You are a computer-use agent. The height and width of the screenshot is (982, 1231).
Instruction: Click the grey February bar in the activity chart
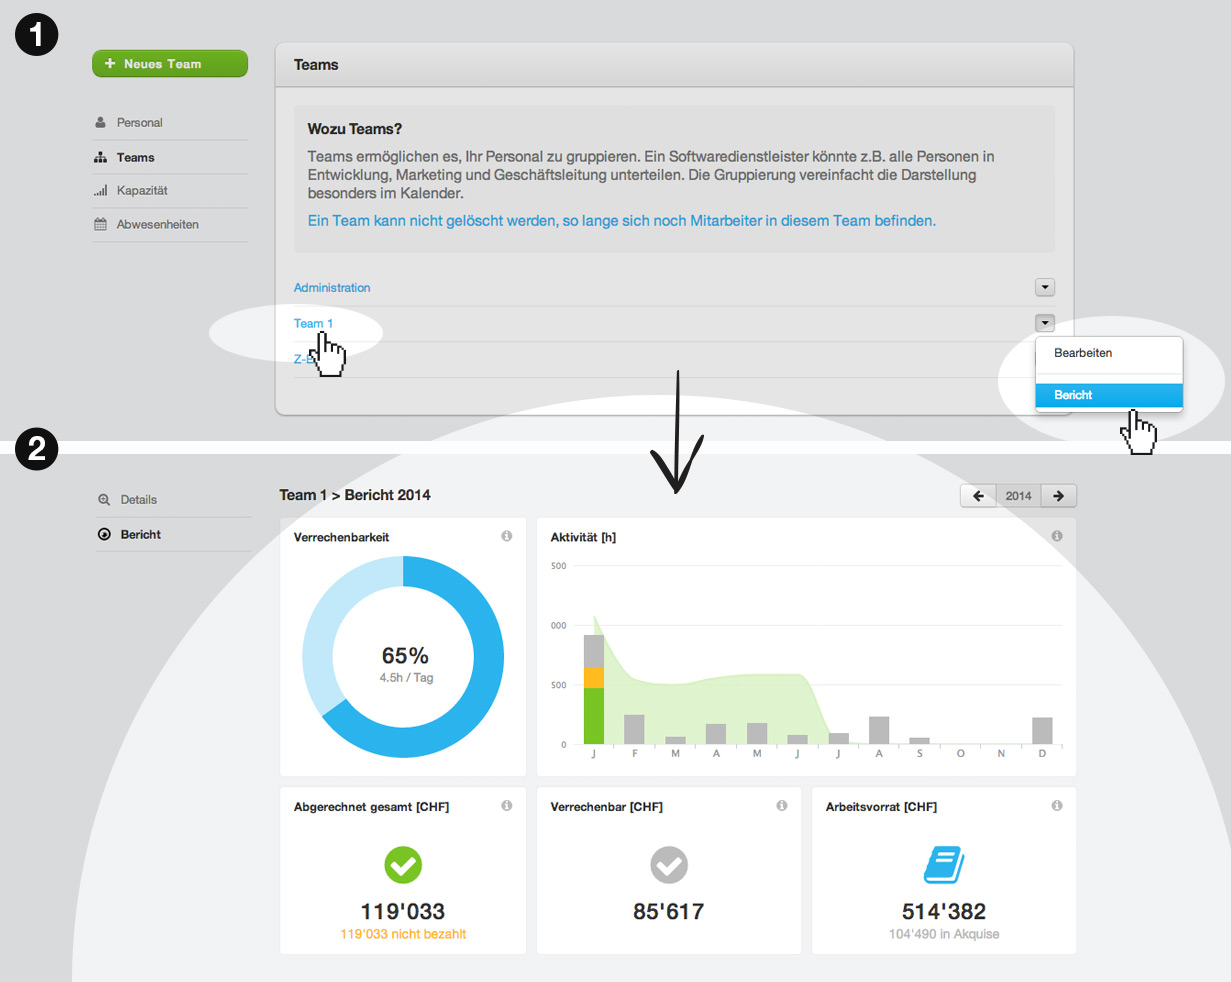[634, 730]
